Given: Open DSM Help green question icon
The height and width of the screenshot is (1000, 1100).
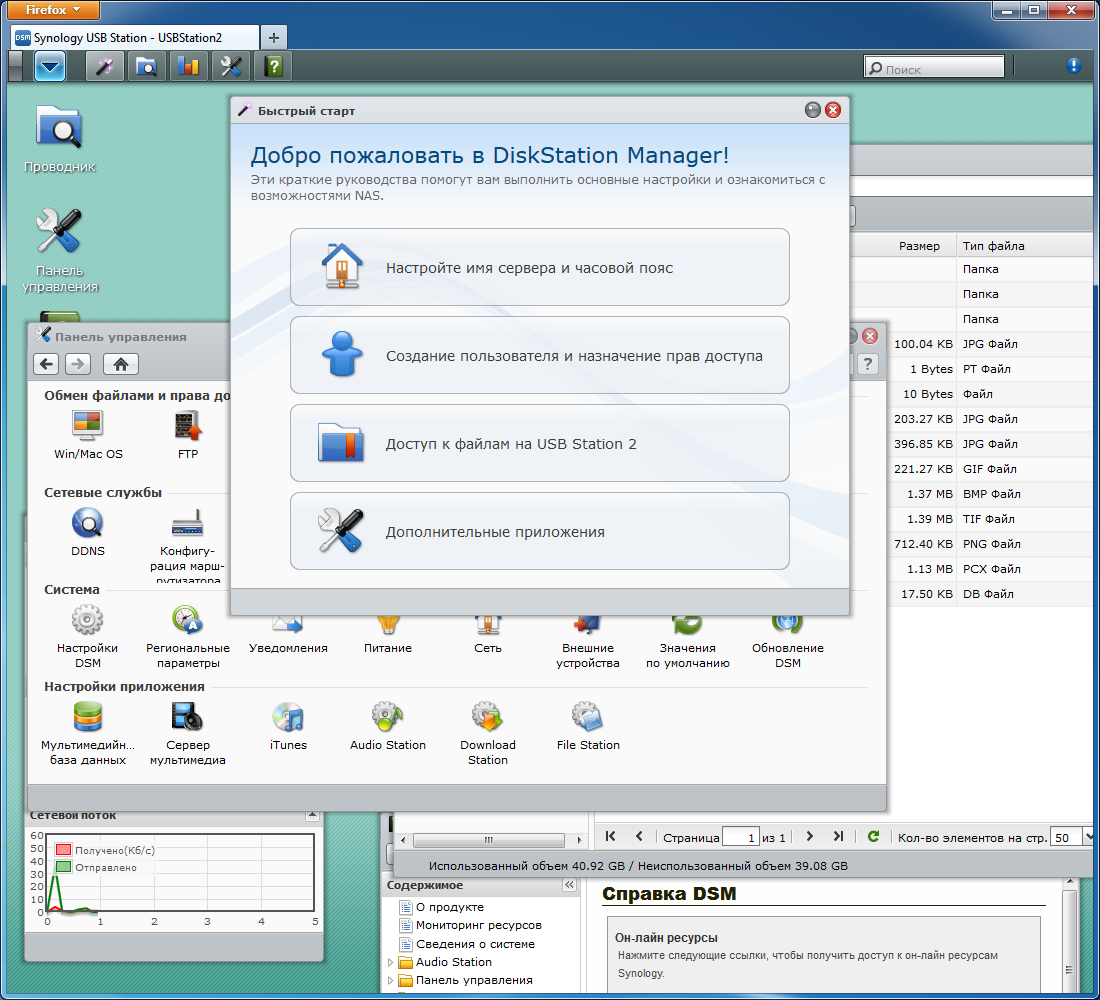Looking at the screenshot, I should point(273,67).
